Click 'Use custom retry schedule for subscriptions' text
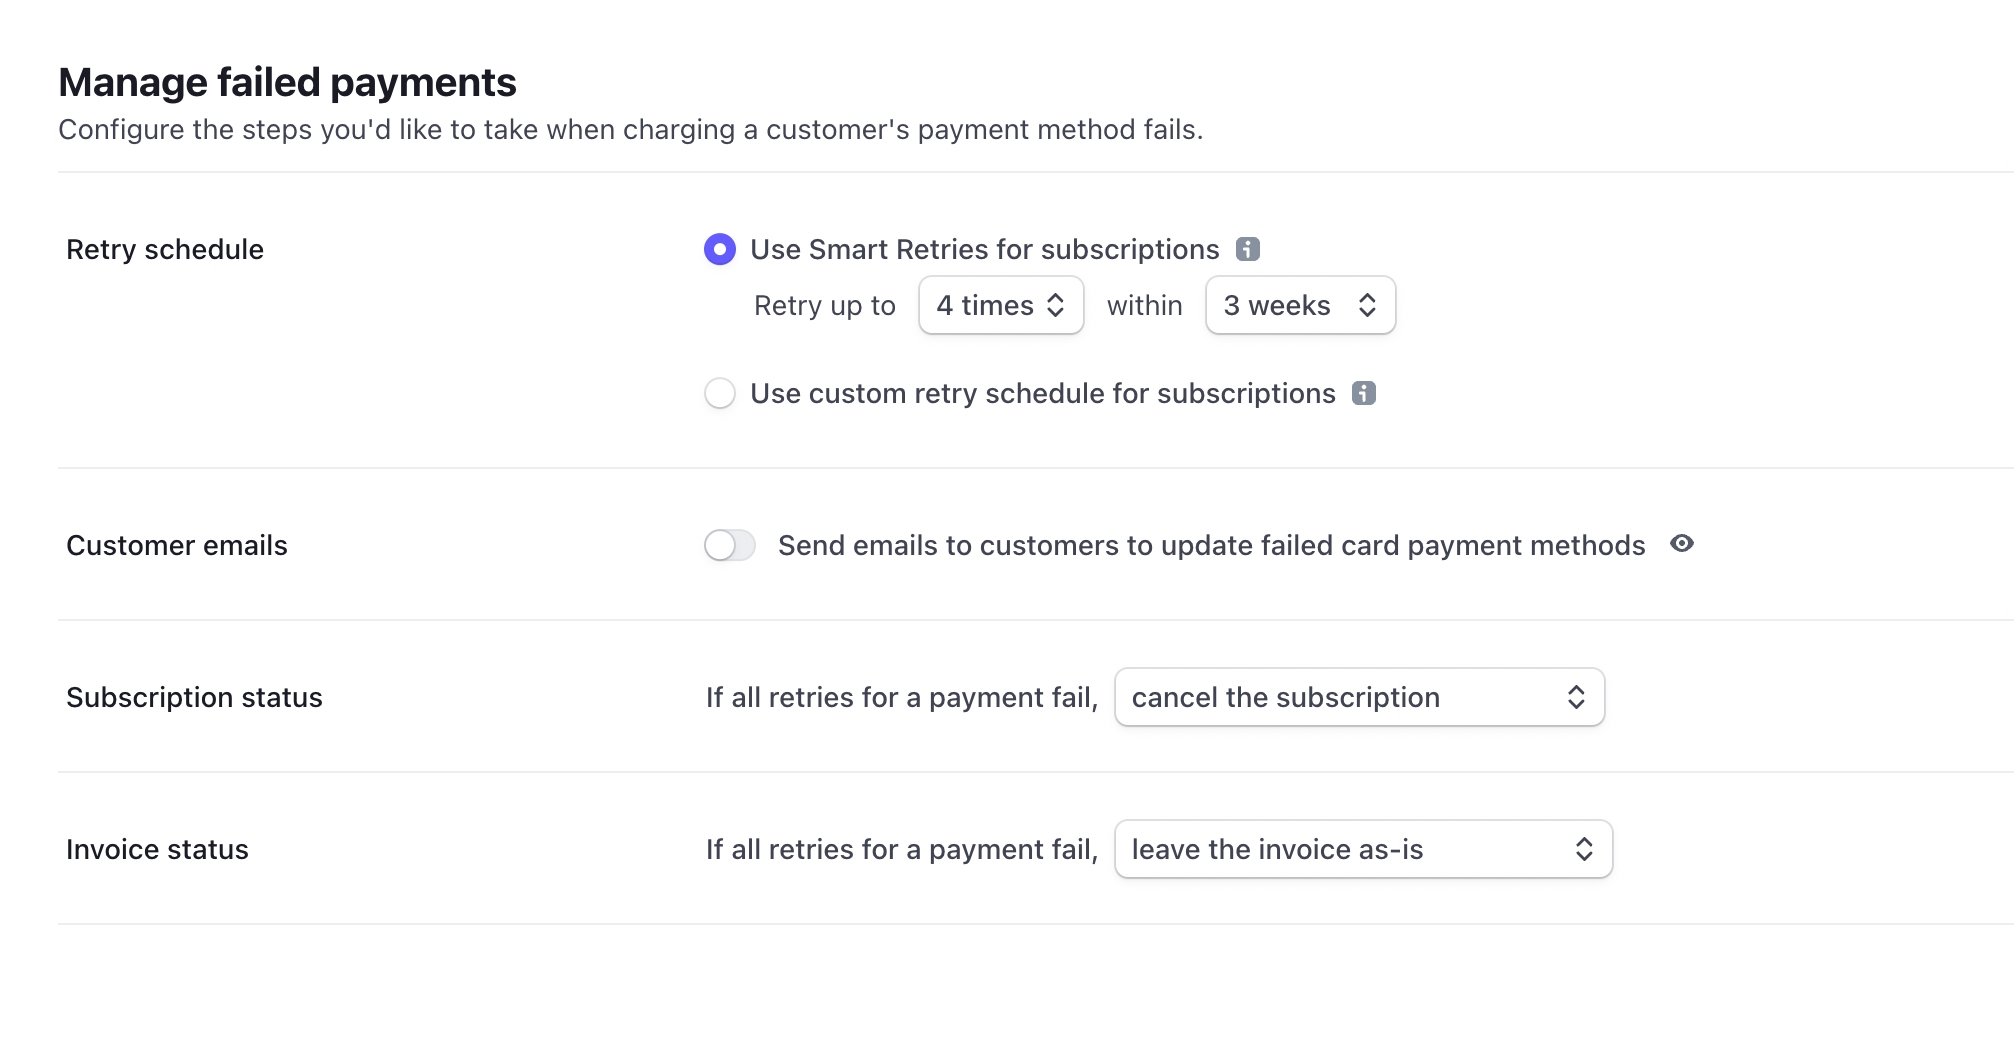Viewport: 2014px width, 1054px height. 1042,393
